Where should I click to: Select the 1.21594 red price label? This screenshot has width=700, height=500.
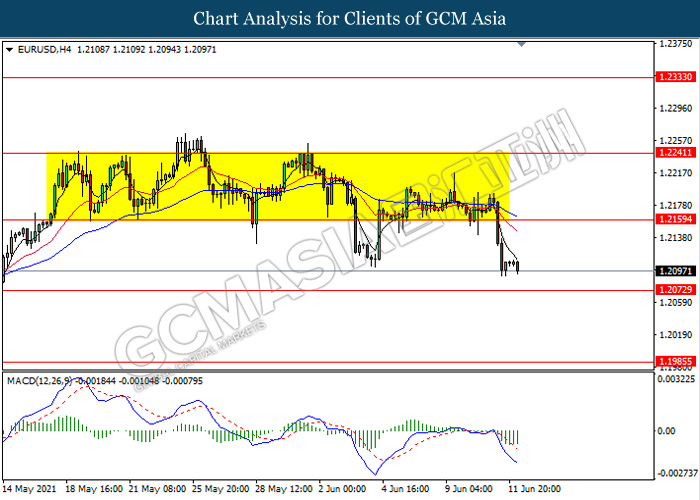click(x=675, y=219)
